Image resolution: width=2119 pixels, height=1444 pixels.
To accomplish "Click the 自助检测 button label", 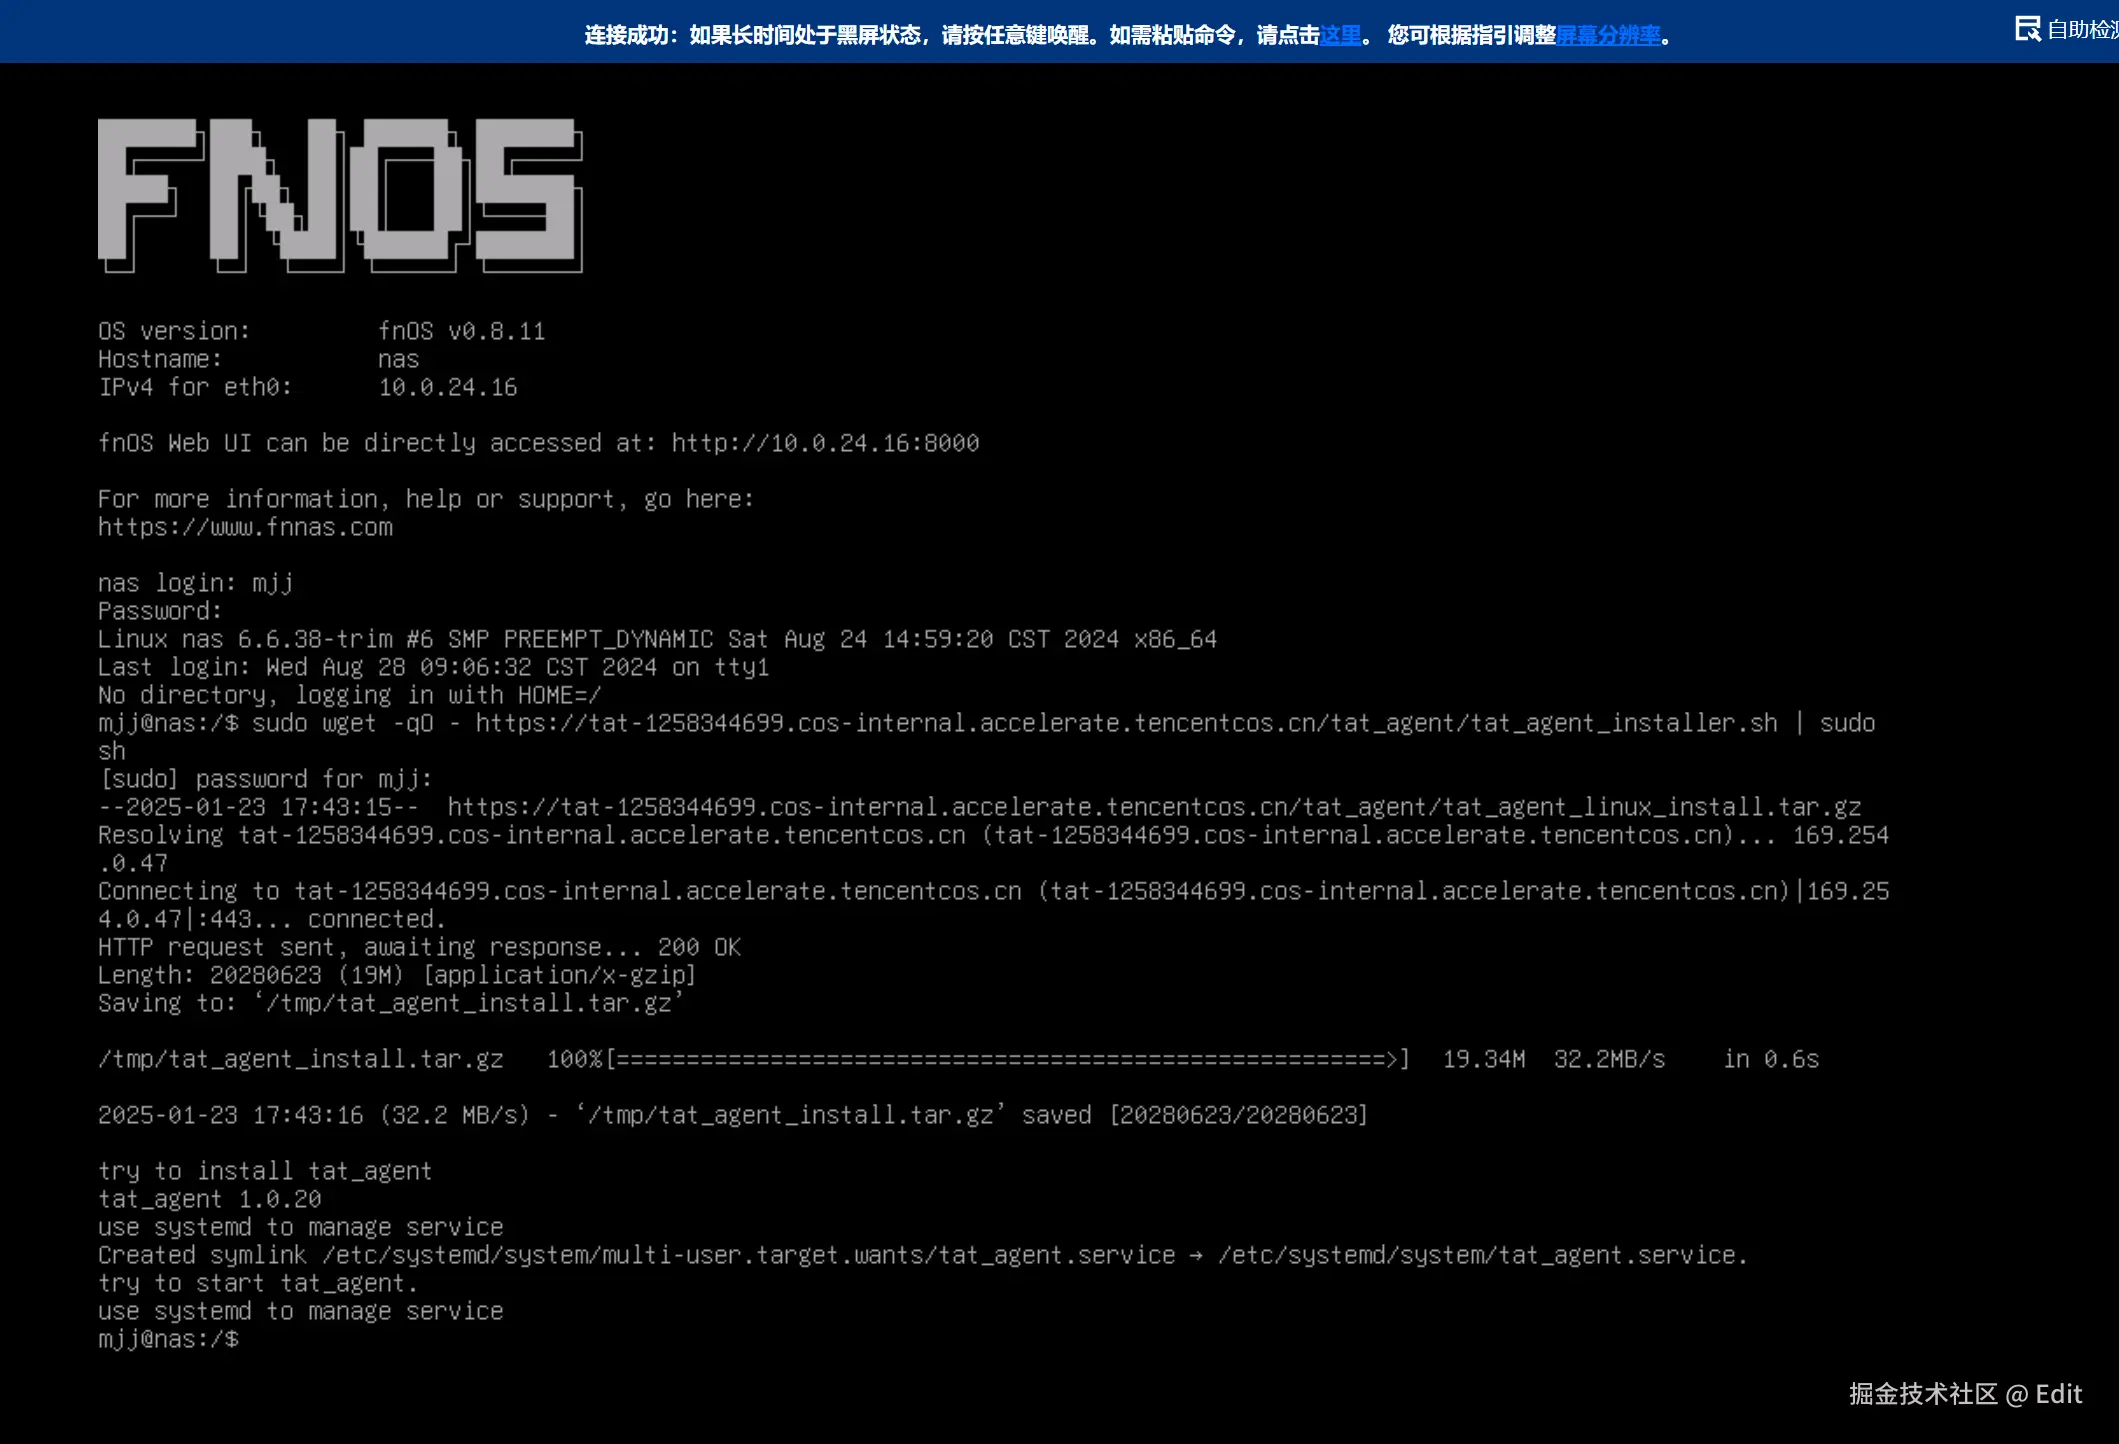I will point(2082,30).
